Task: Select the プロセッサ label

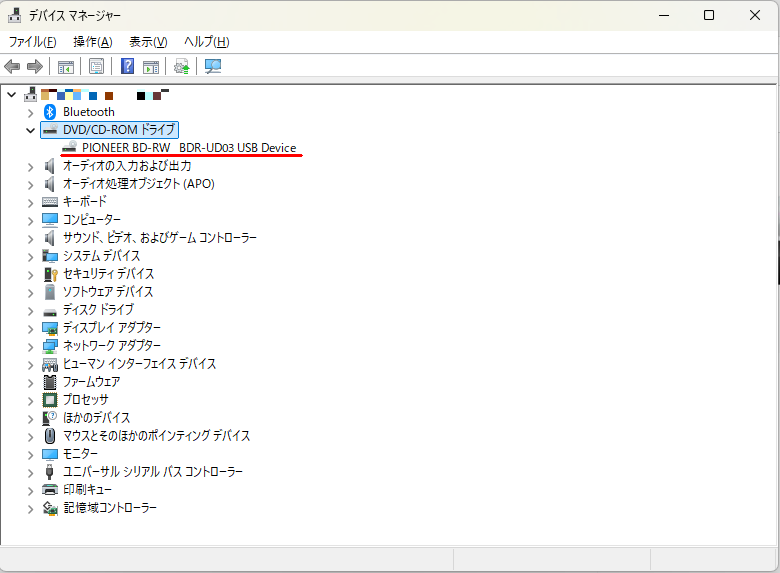Action: (x=86, y=399)
